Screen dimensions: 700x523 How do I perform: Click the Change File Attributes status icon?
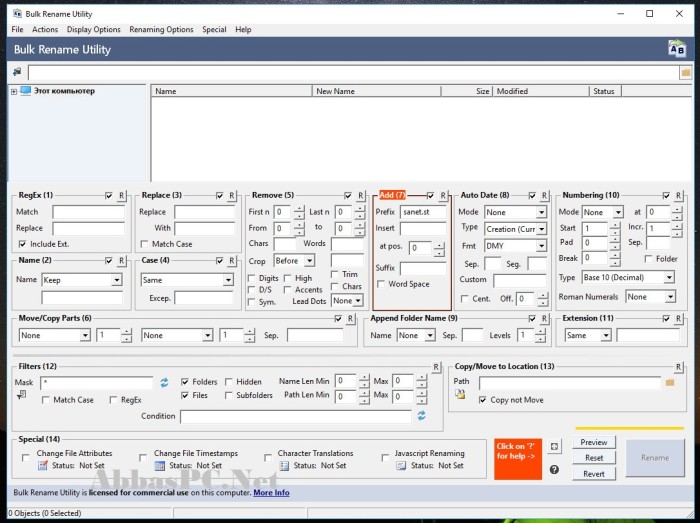(42, 466)
